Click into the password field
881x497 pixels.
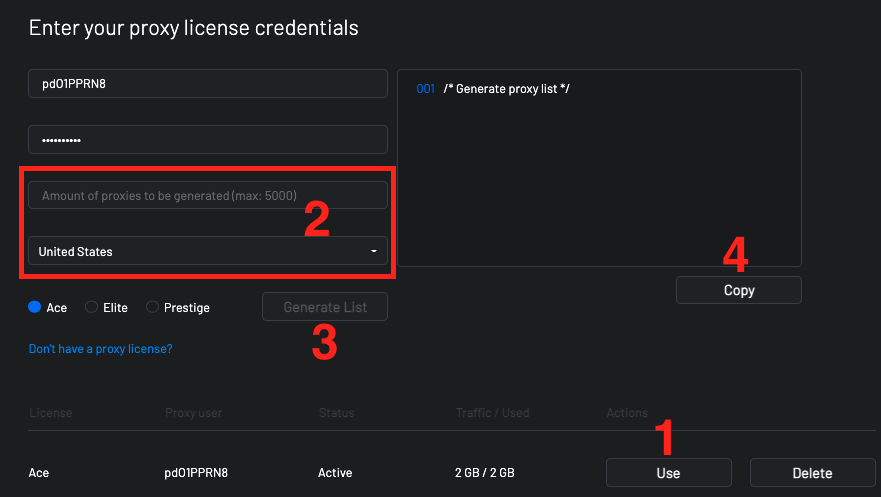click(208, 140)
